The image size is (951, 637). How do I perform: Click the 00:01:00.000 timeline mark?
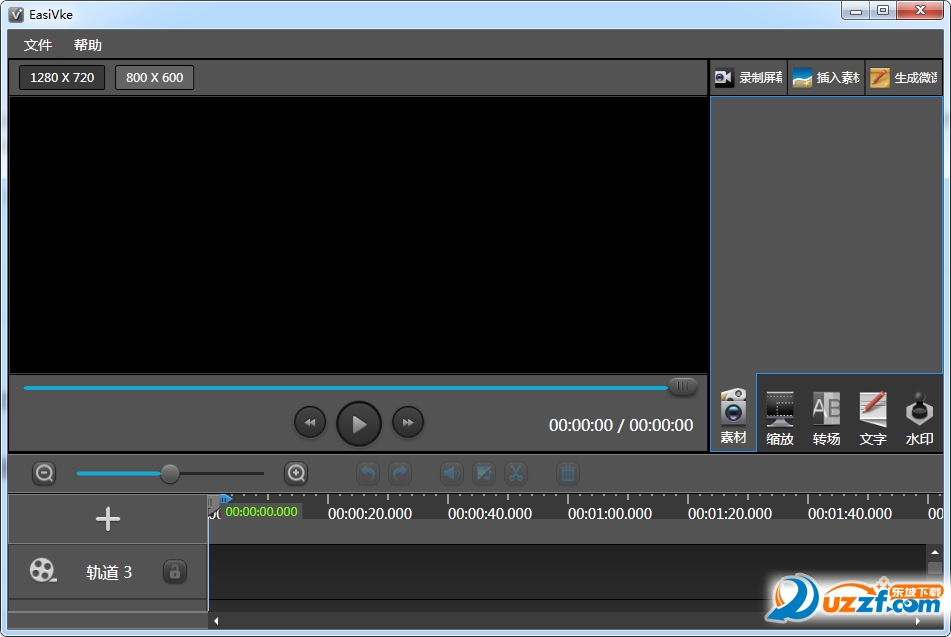pyautogui.click(x=610, y=514)
